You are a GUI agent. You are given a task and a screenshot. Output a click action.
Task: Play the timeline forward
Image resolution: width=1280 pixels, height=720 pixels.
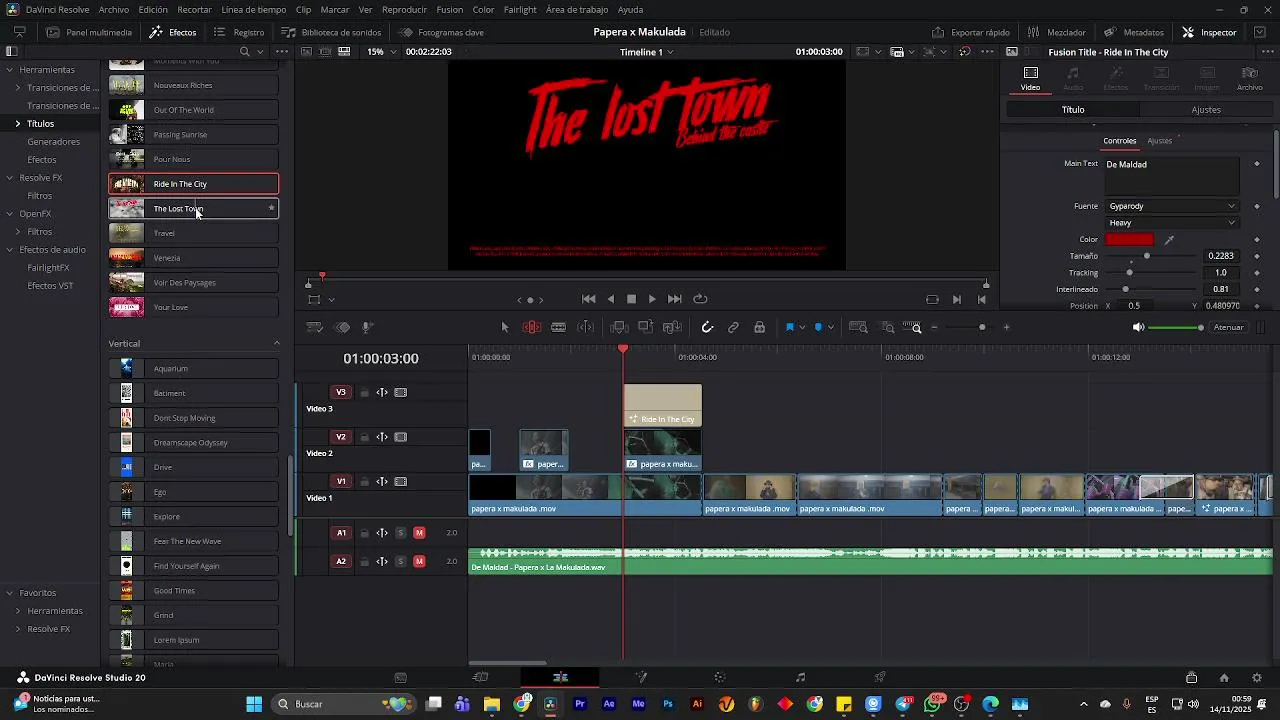[652, 299]
